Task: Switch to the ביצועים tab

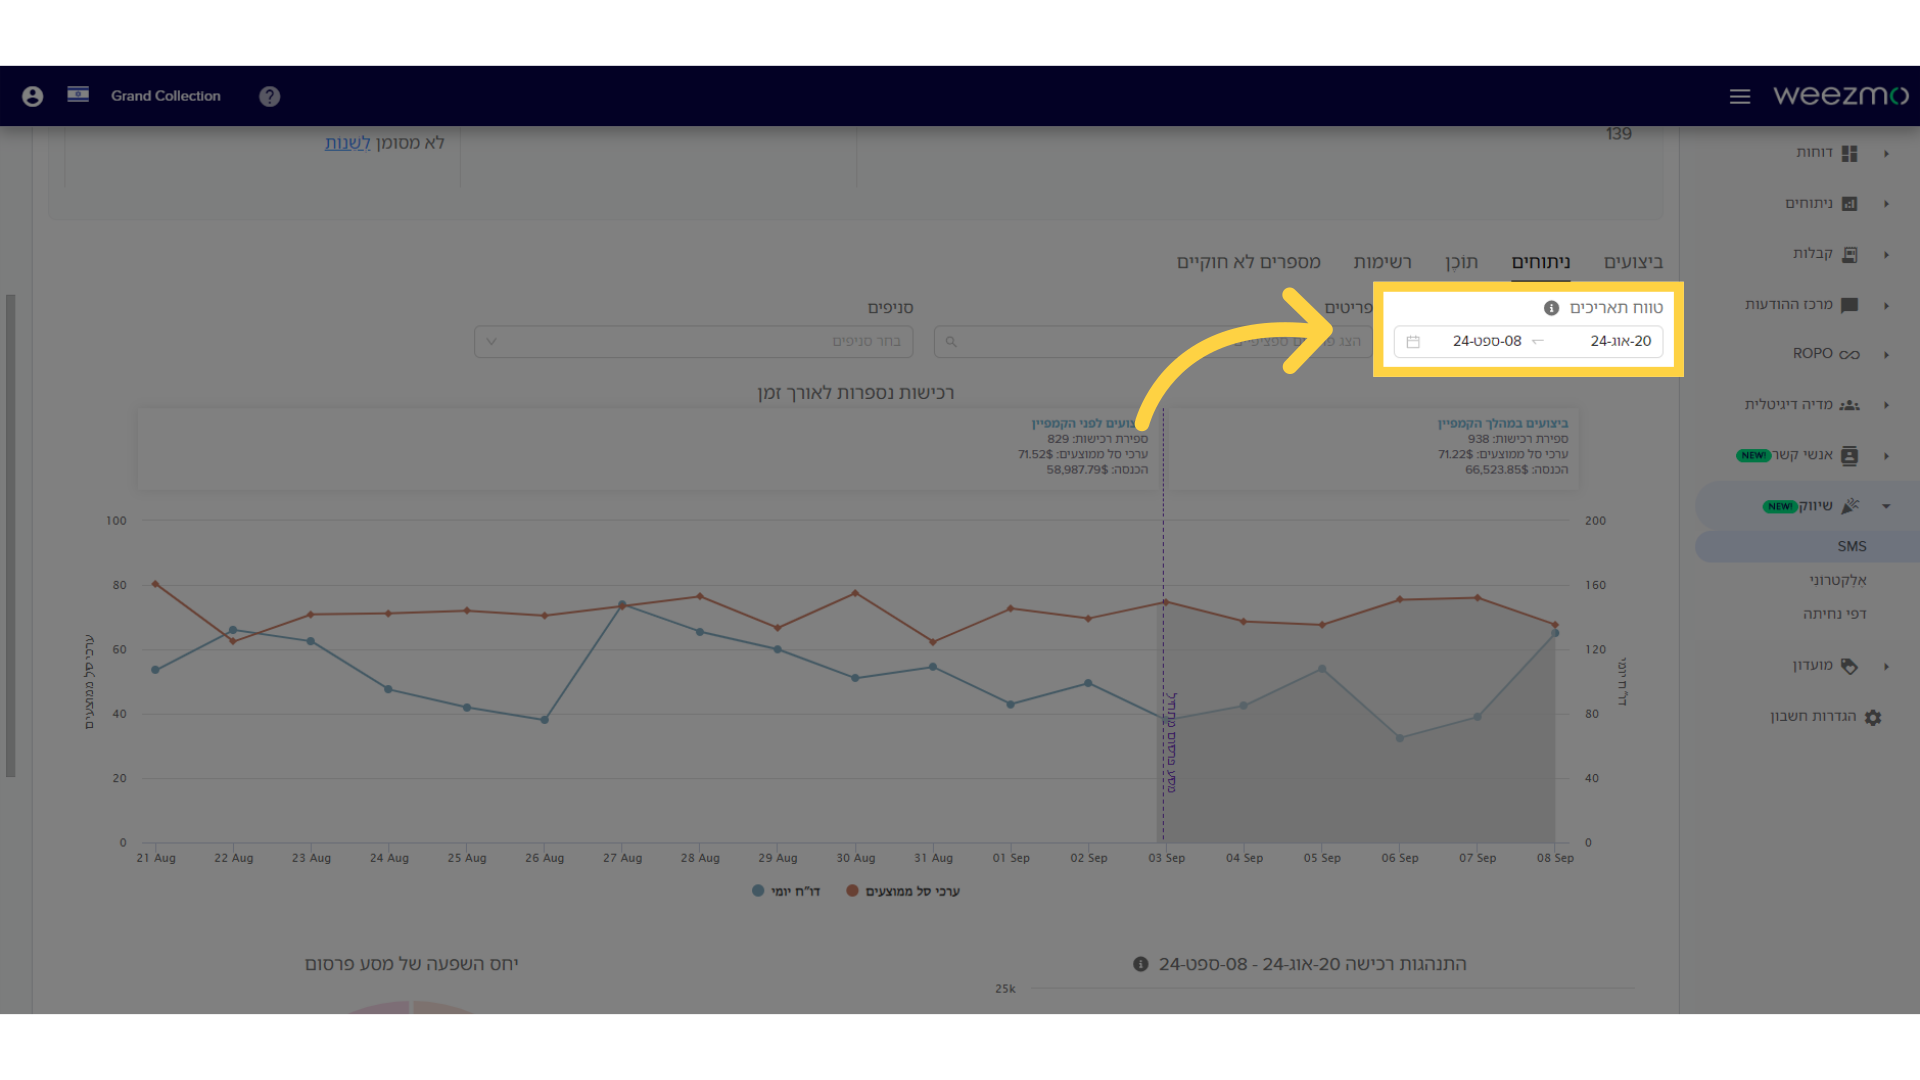Action: [x=1633, y=262]
